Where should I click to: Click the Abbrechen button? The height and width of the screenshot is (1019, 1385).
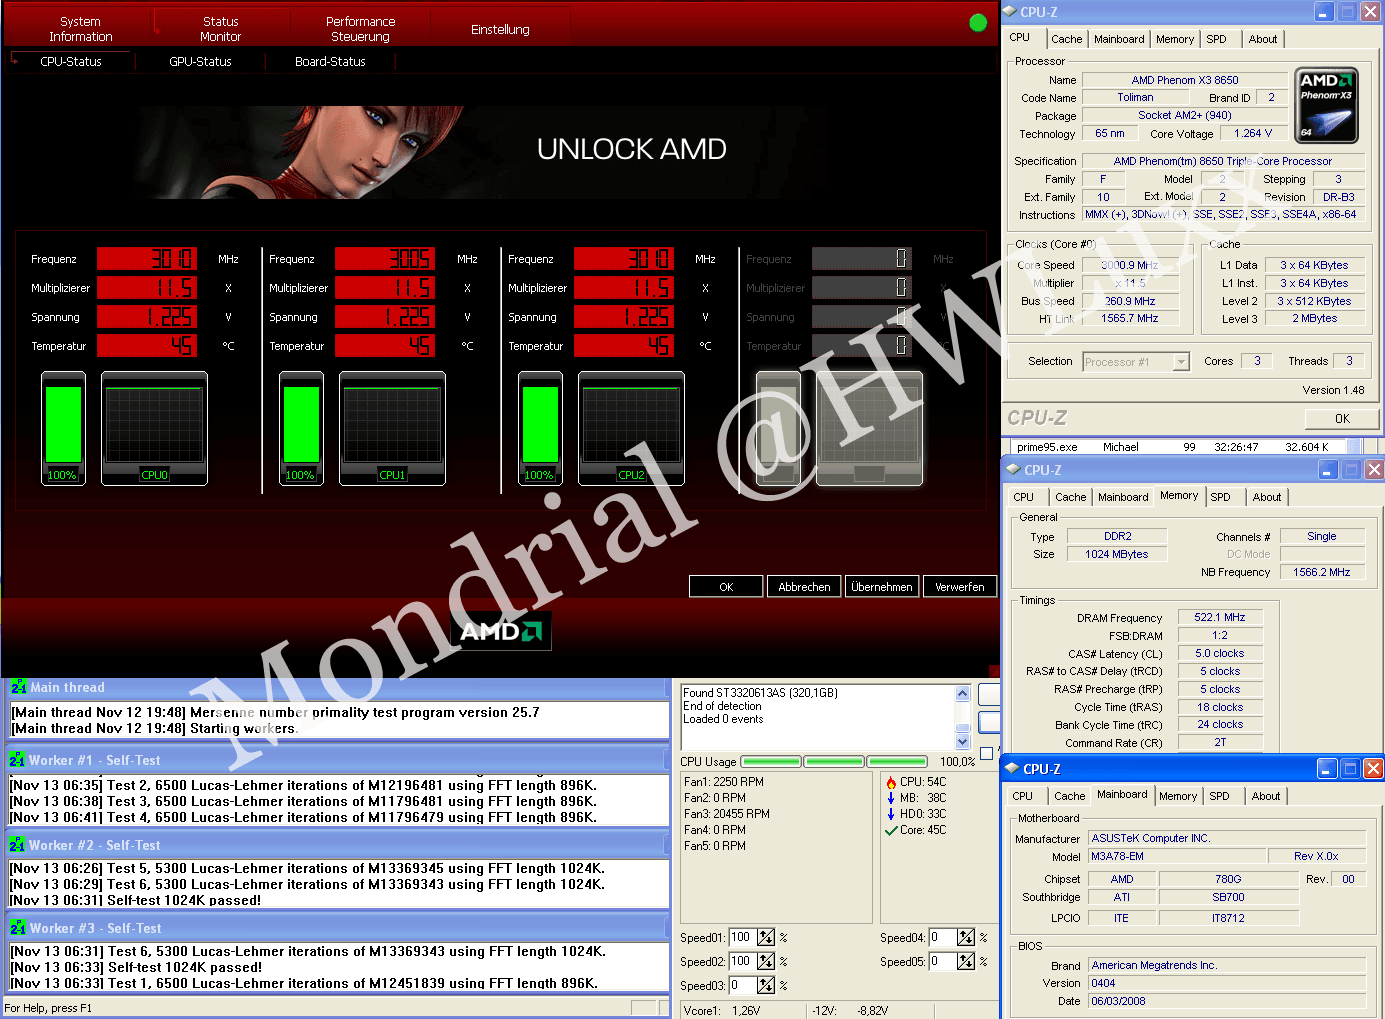[805, 587]
